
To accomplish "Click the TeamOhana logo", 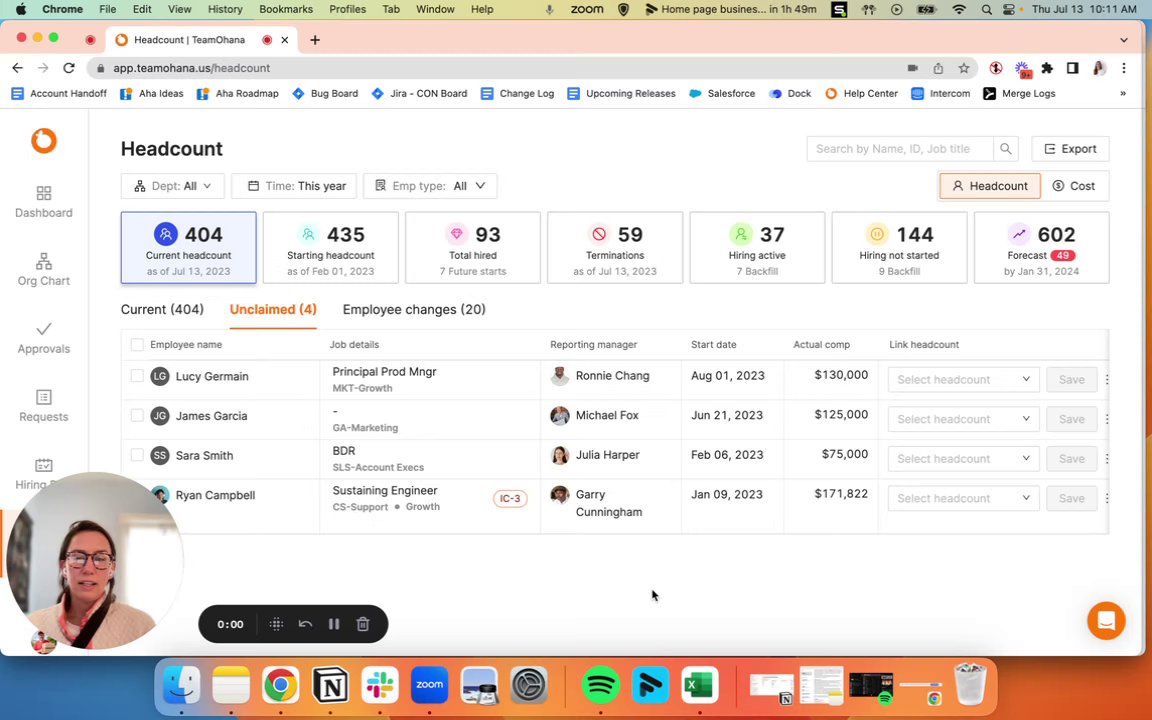I will point(43,140).
